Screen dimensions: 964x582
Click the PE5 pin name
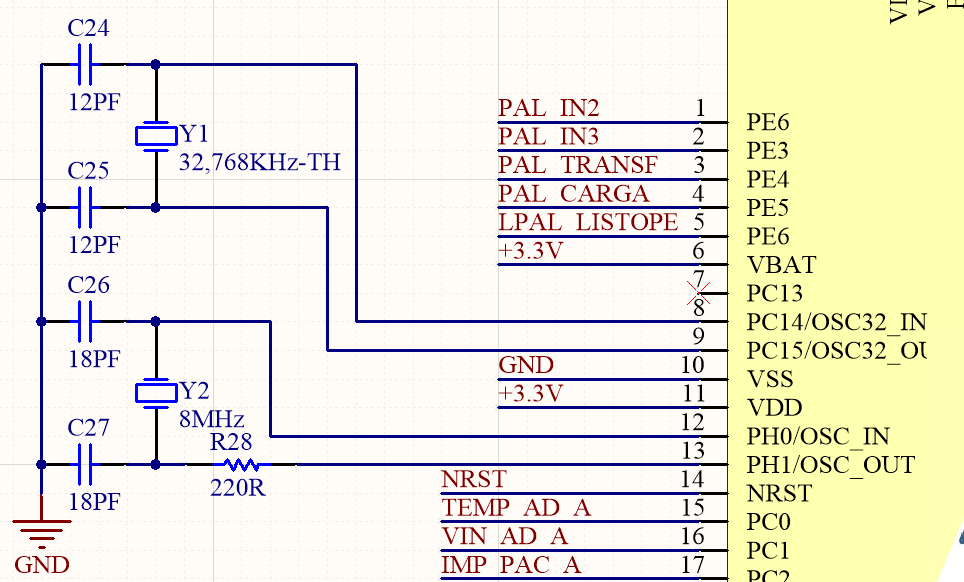[768, 208]
